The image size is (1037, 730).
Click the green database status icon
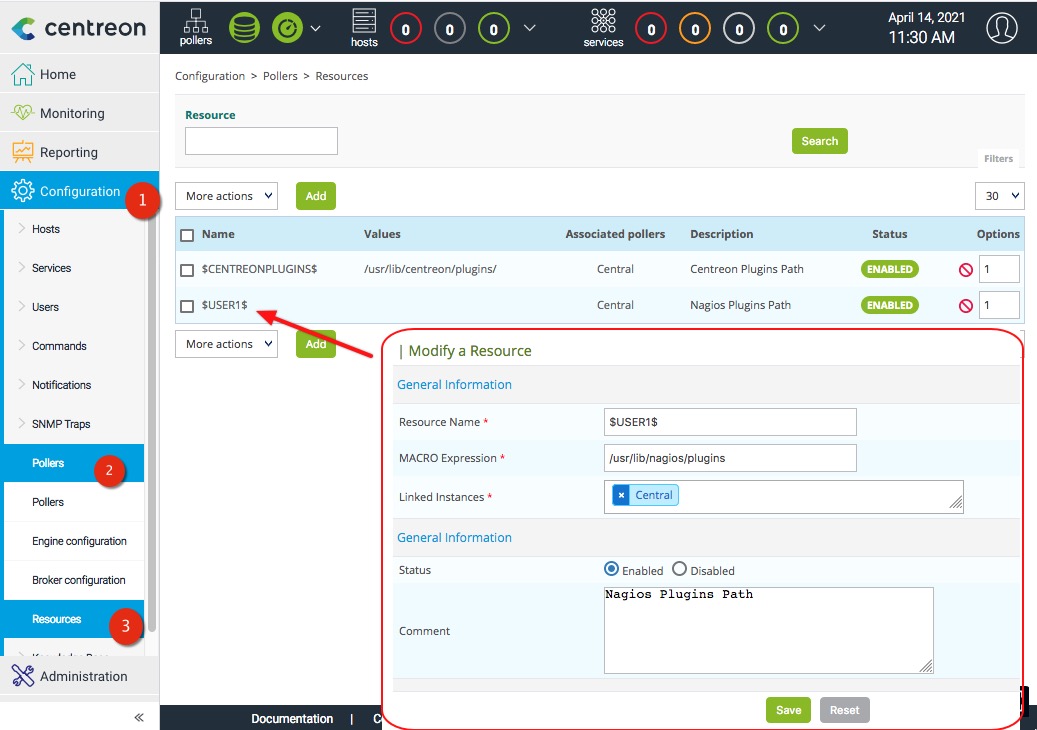point(244,28)
